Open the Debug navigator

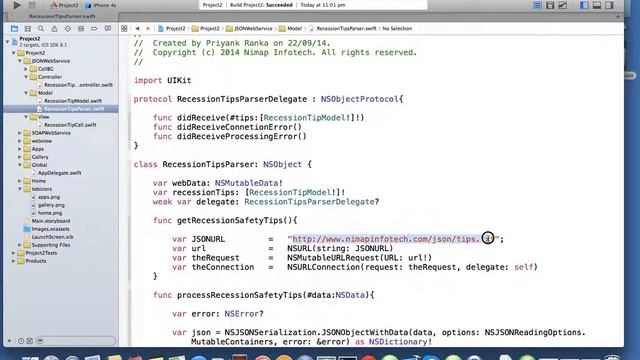pos(81,29)
